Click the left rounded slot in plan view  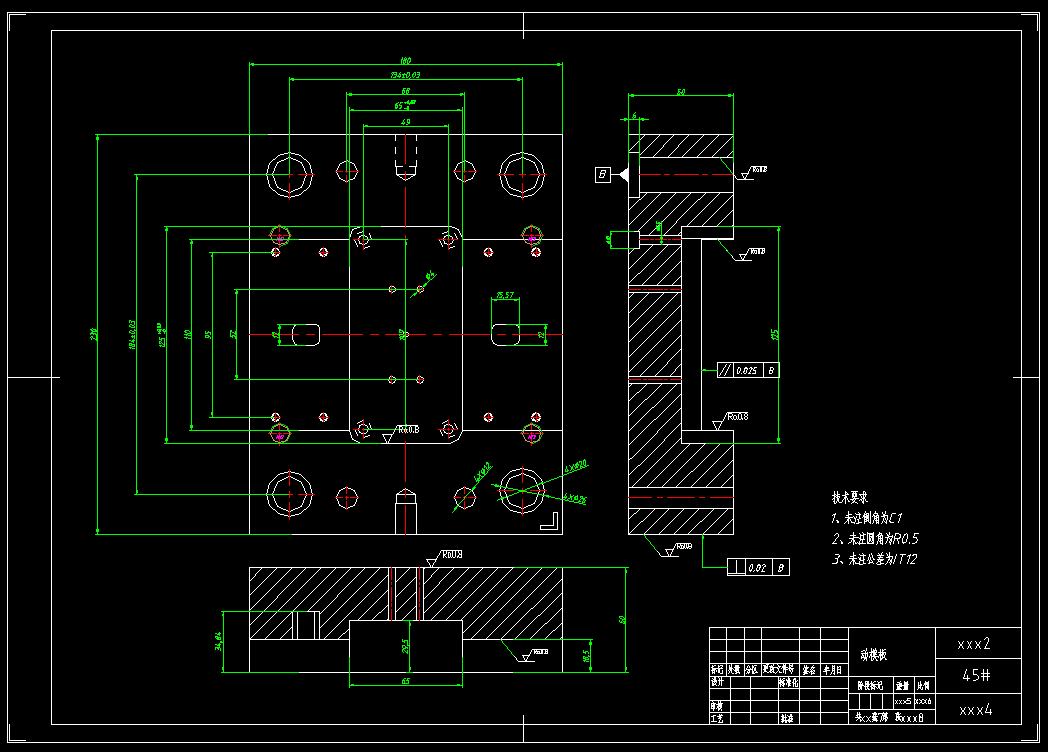point(306,334)
